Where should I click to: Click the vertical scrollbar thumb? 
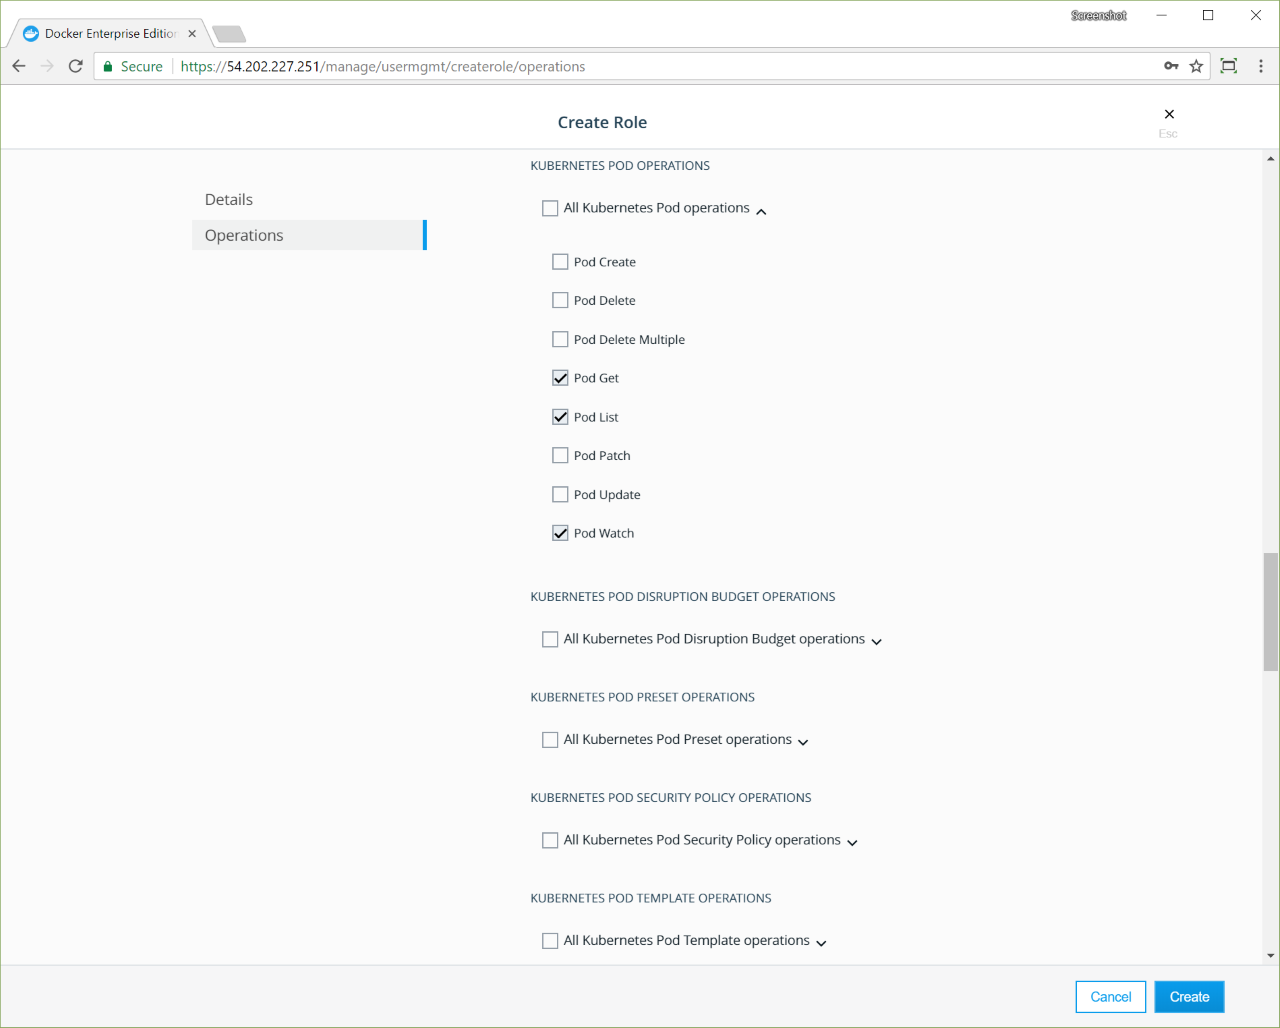coord(1271,611)
